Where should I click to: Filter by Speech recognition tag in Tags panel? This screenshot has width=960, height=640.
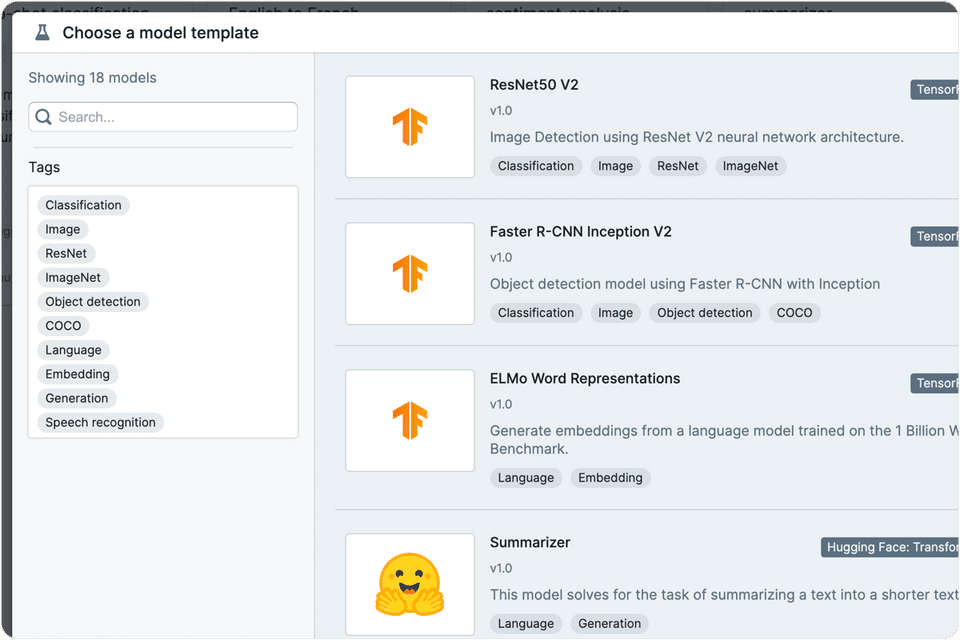pos(100,423)
